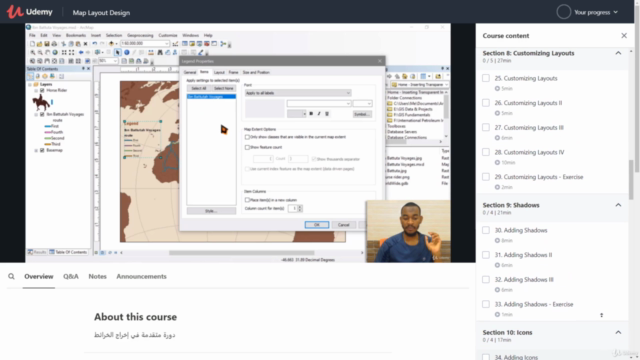Click List By Drawing Order icon
The width and height of the screenshot is (640, 360).
tap(31, 76)
